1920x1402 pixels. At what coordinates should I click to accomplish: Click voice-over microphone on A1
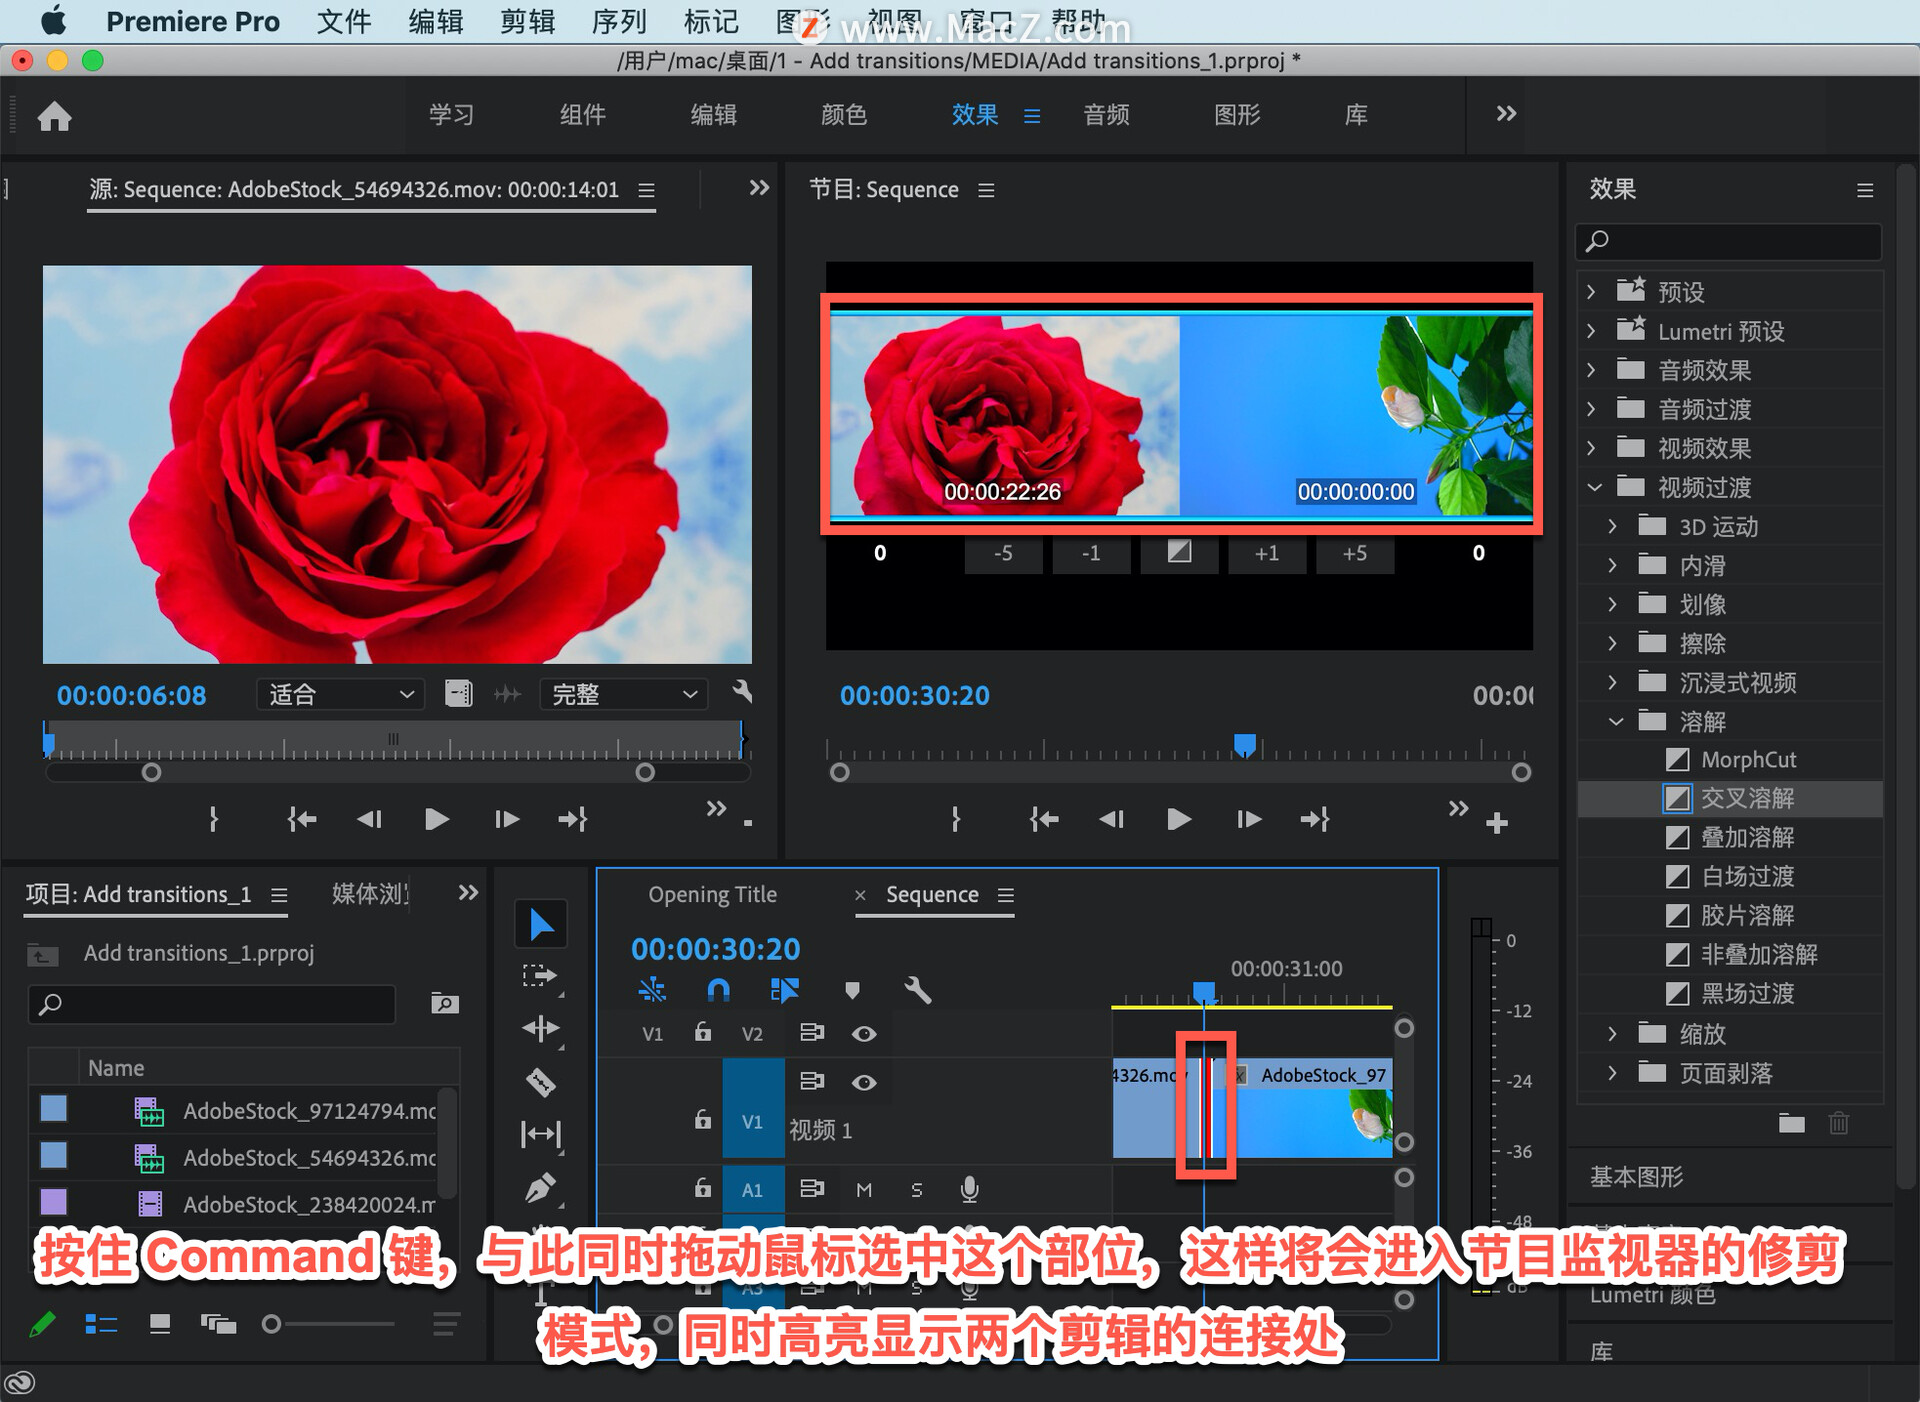[969, 1189]
